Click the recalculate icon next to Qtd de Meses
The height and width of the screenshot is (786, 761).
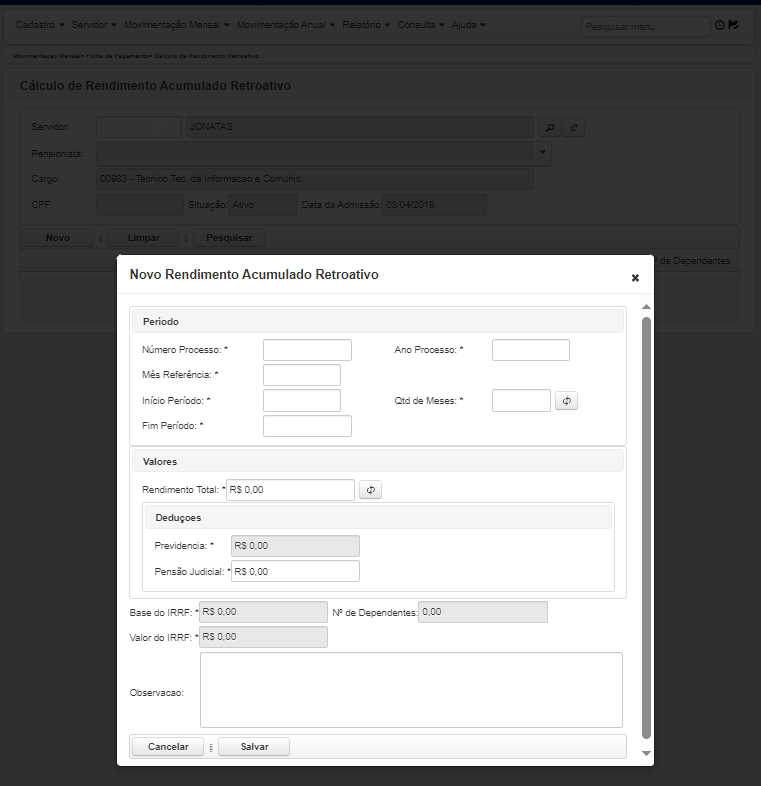pos(566,401)
